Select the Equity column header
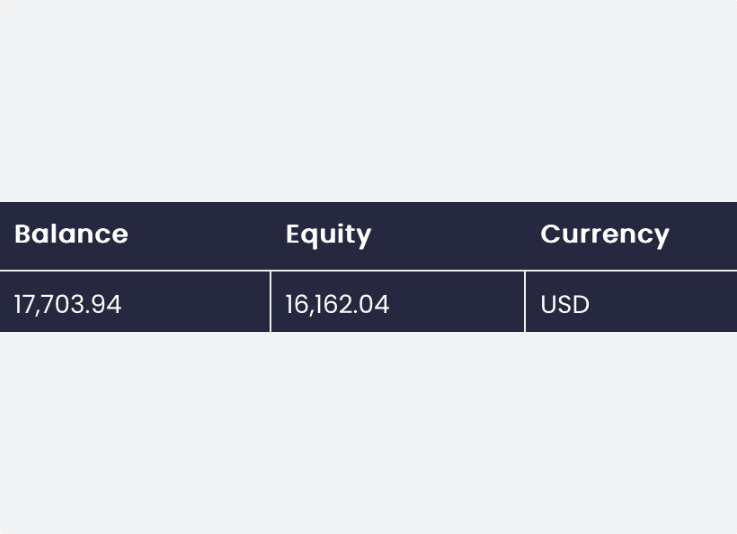This screenshot has height=534, width=737. point(328,234)
